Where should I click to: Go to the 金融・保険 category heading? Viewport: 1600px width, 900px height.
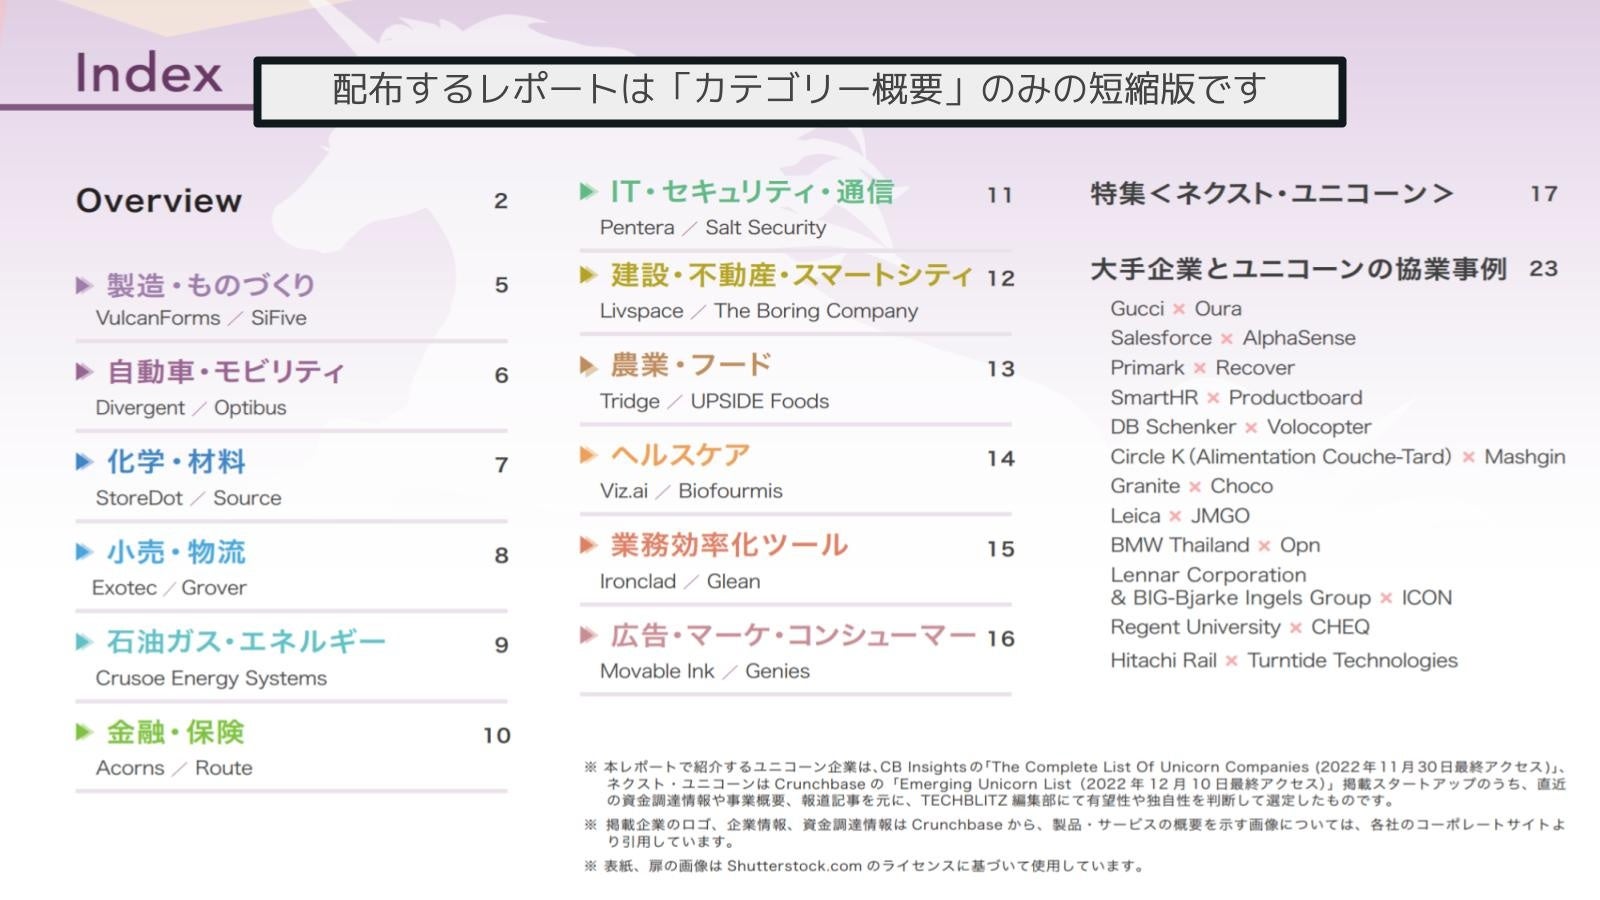(176, 732)
